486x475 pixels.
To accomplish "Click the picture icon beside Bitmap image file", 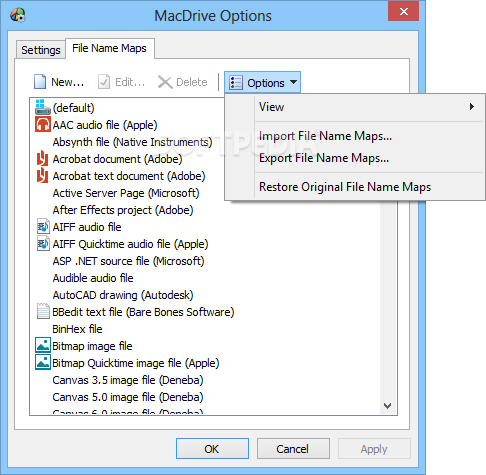I will point(43,345).
